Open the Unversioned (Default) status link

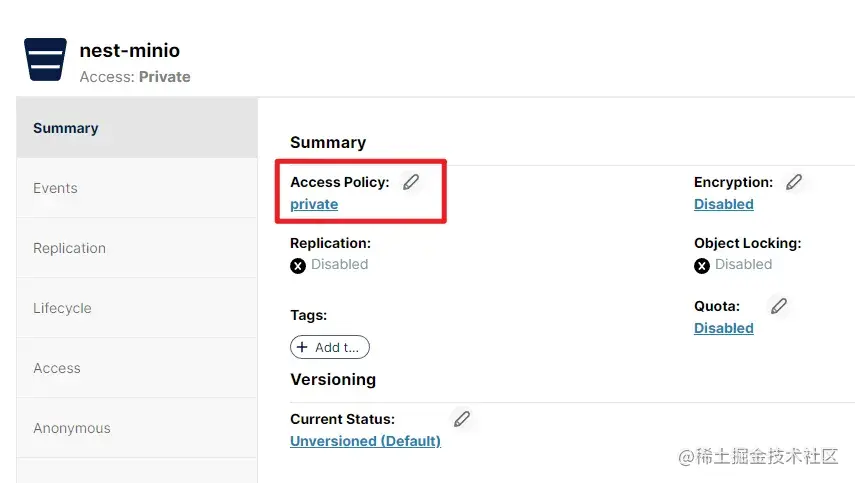365,441
